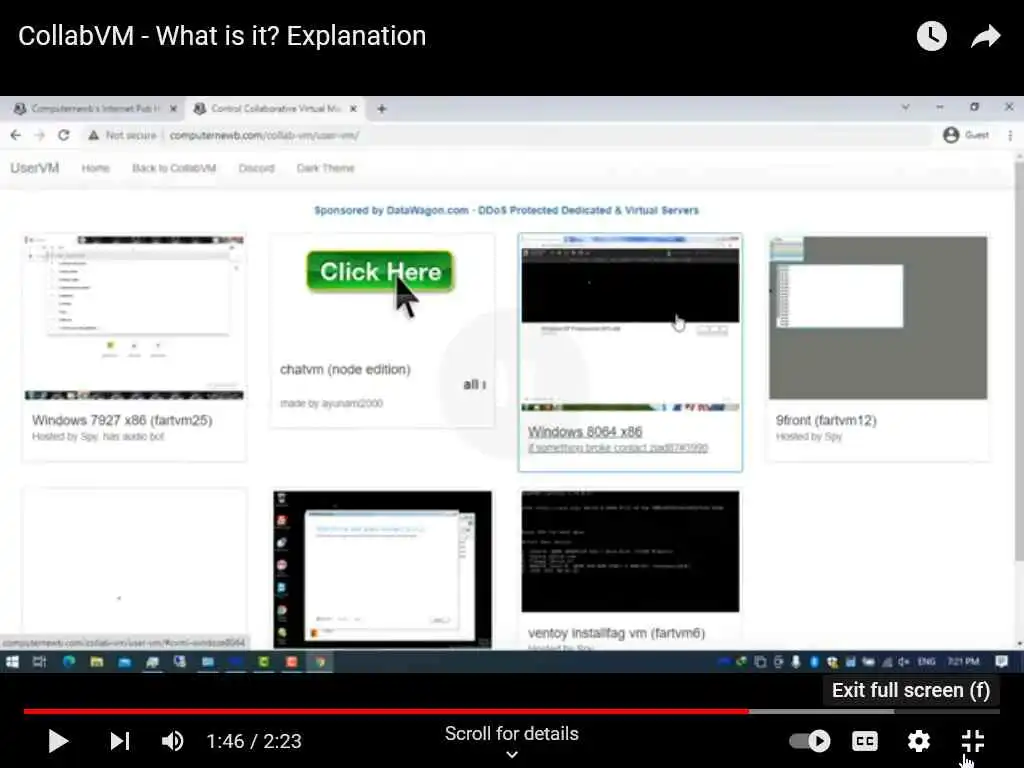Open the Windows Start menu
This screenshot has height=768, width=1024.
coord(12,662)
